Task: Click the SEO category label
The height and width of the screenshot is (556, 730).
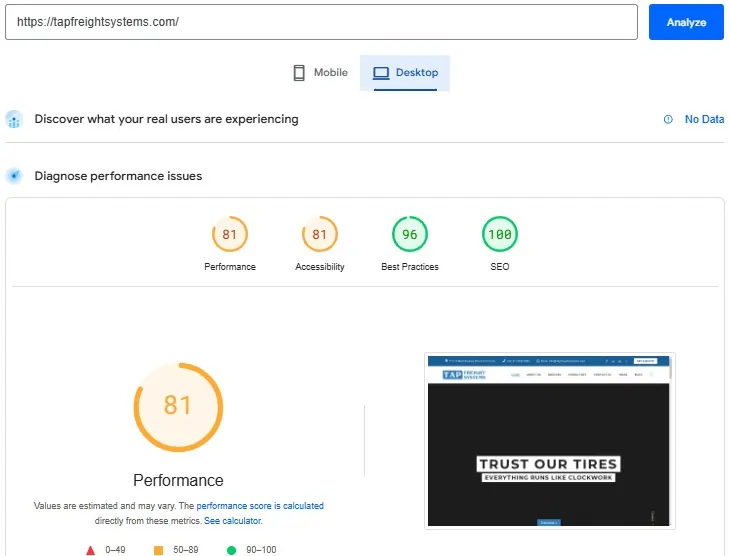Action: click(x=500, y=267)
